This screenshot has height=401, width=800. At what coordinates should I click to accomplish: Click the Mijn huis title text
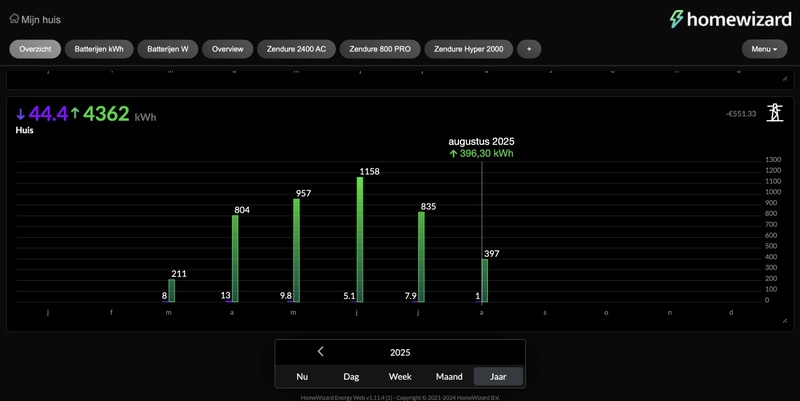(41, 19)
